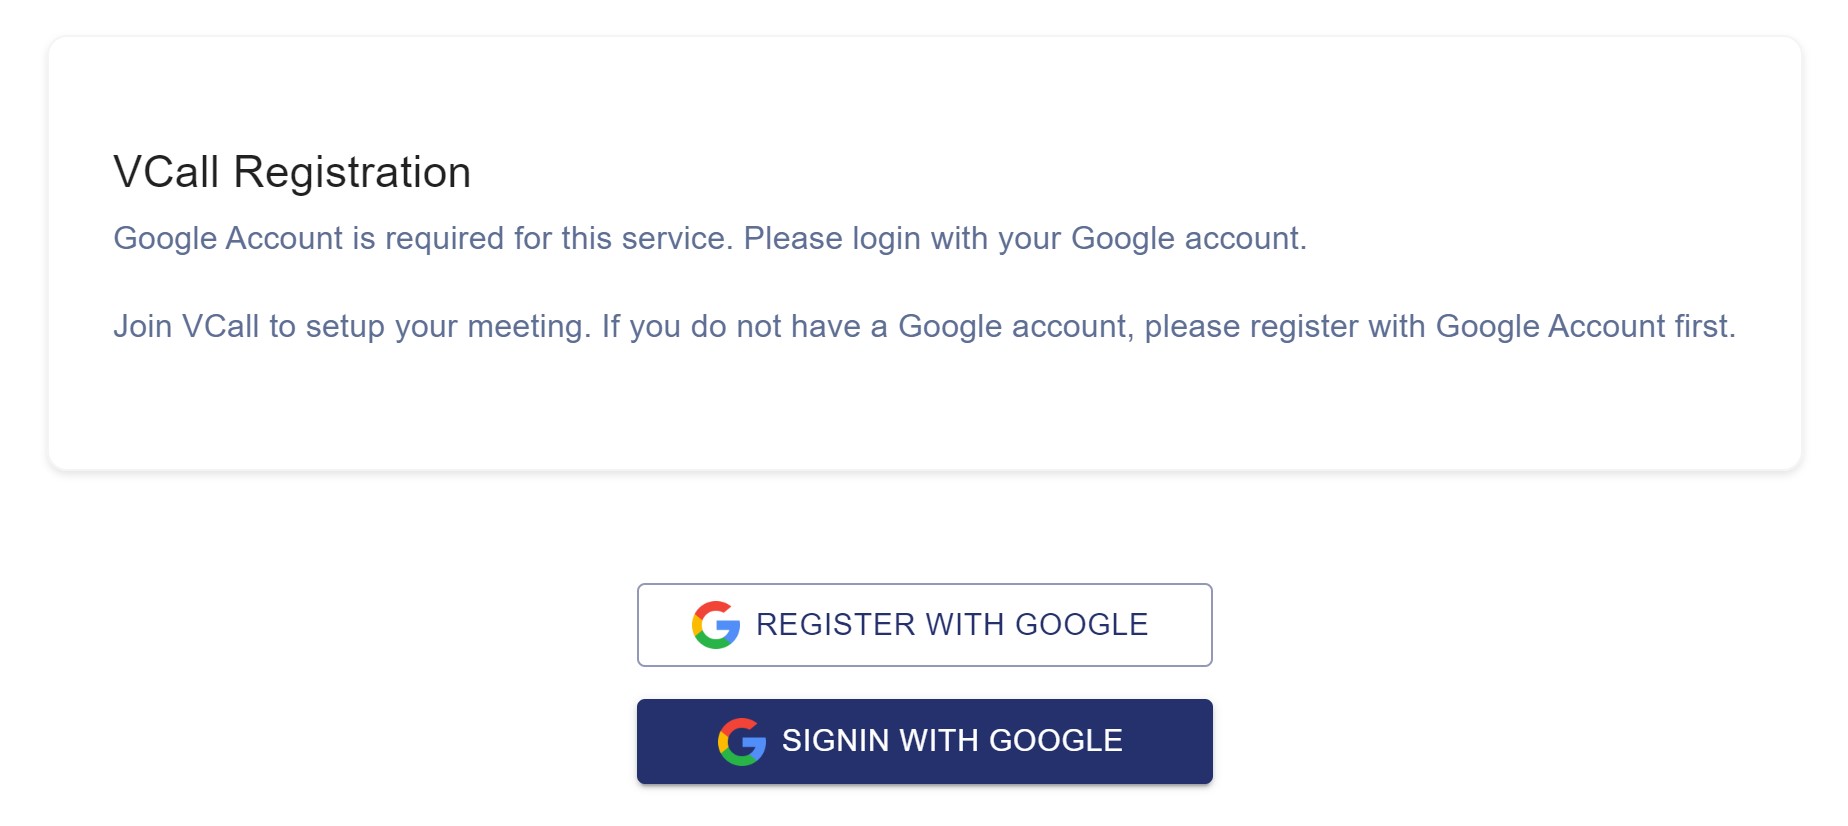The width and height of the screenshot is (1848, 826).
Task: Click the Google logo in Register button
Action: pos(716,625)
